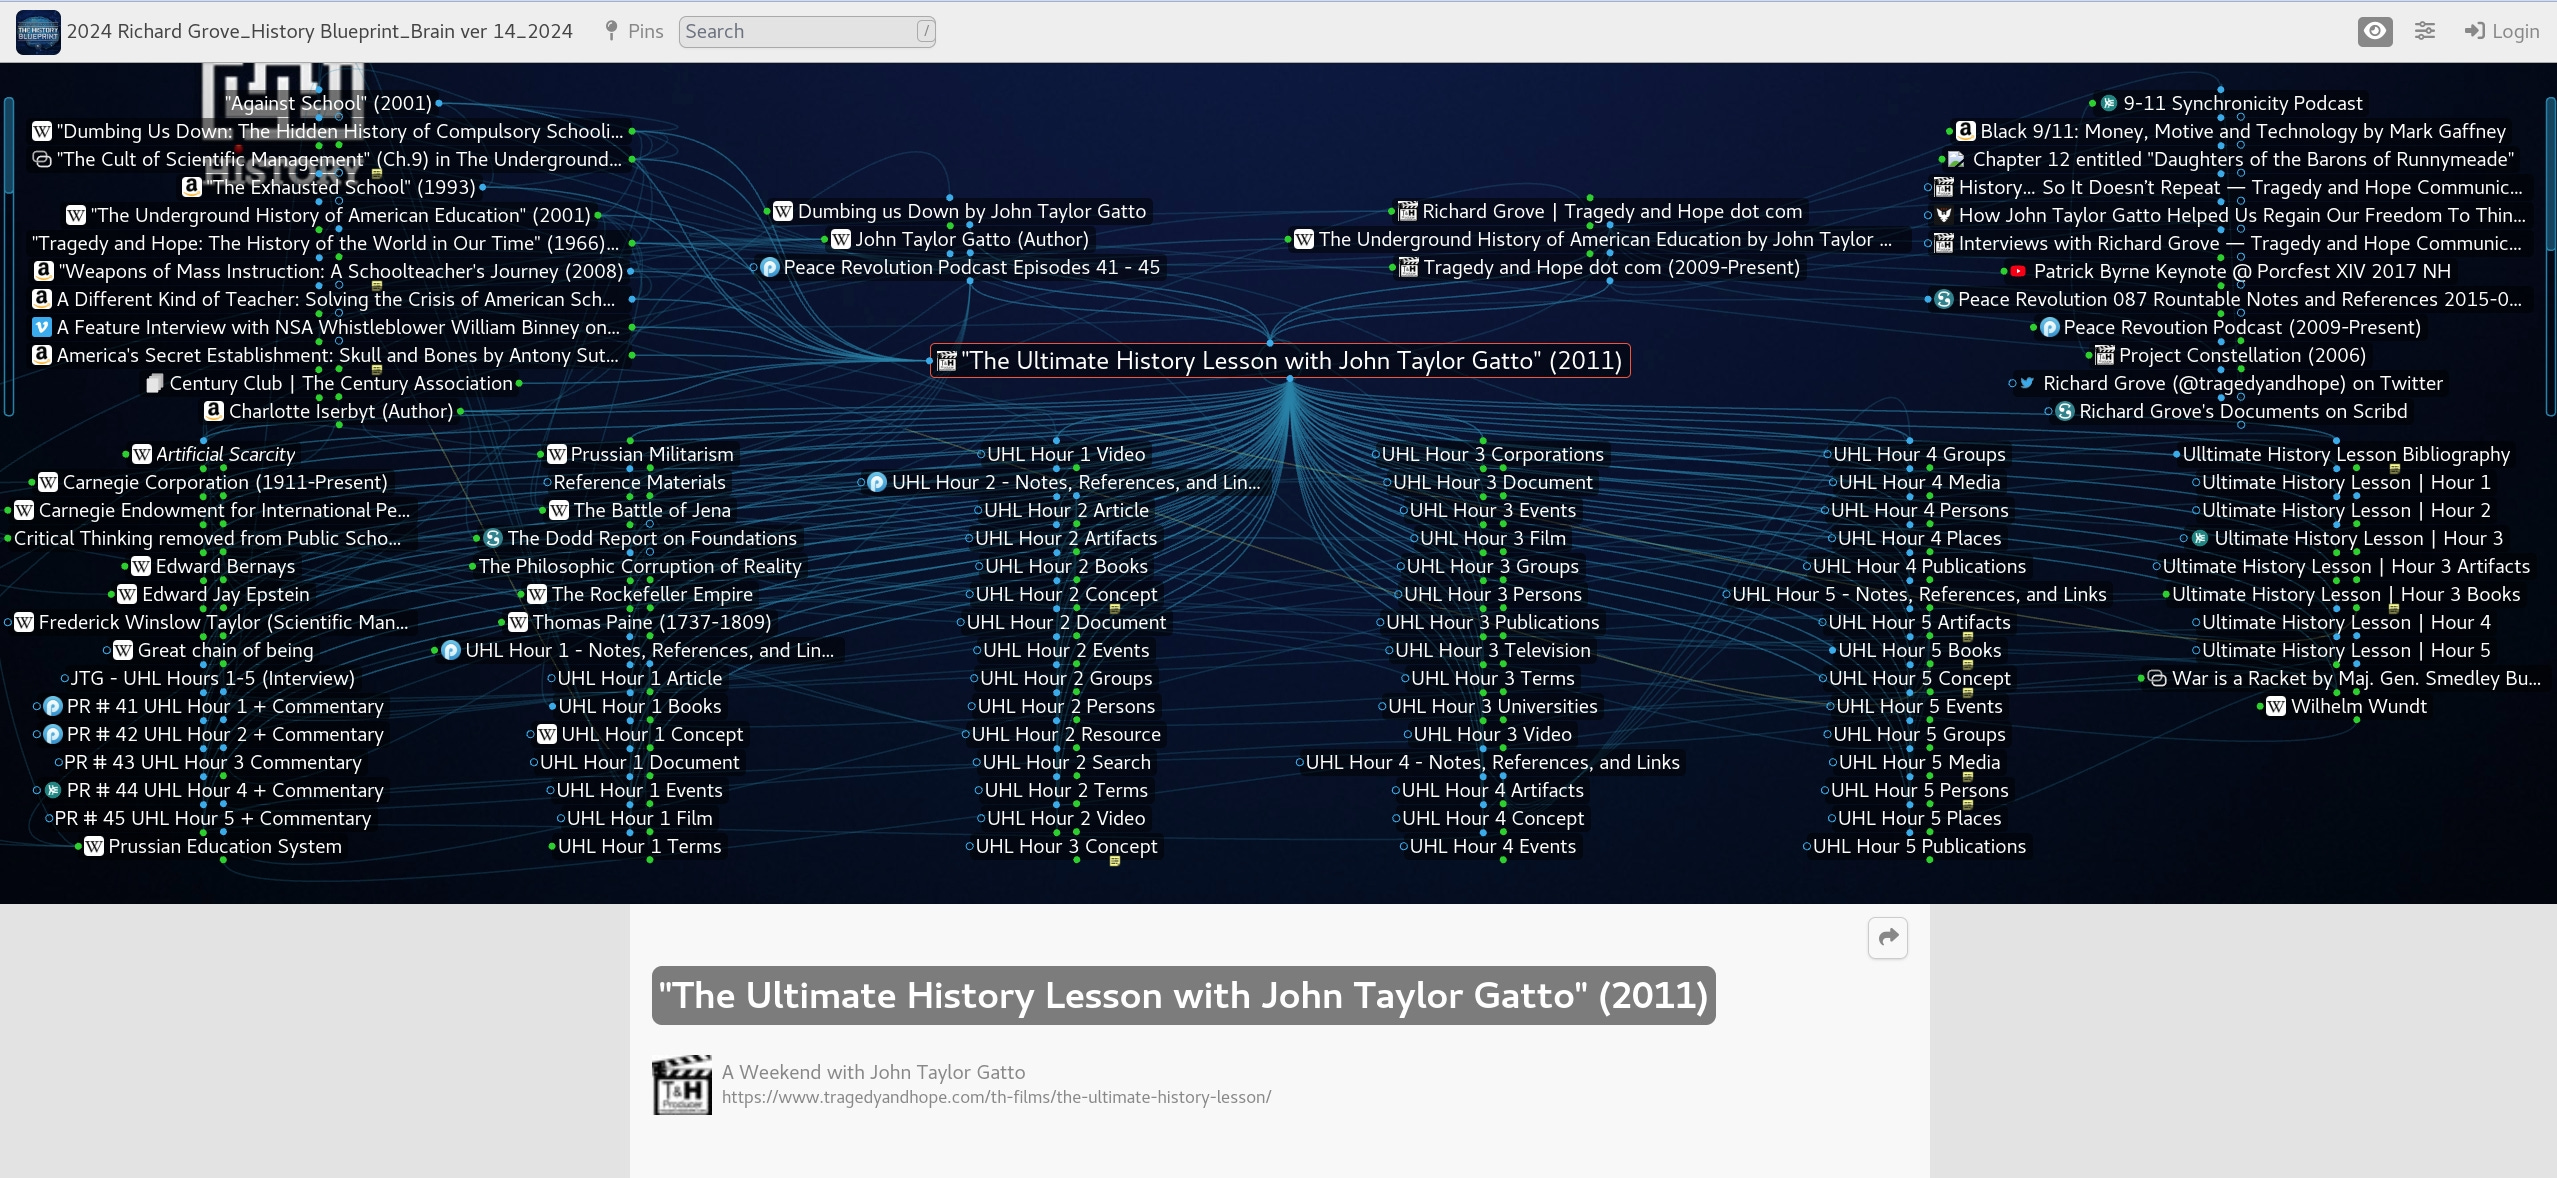Open UHL Hour 2 Search node

point(1066,762)
